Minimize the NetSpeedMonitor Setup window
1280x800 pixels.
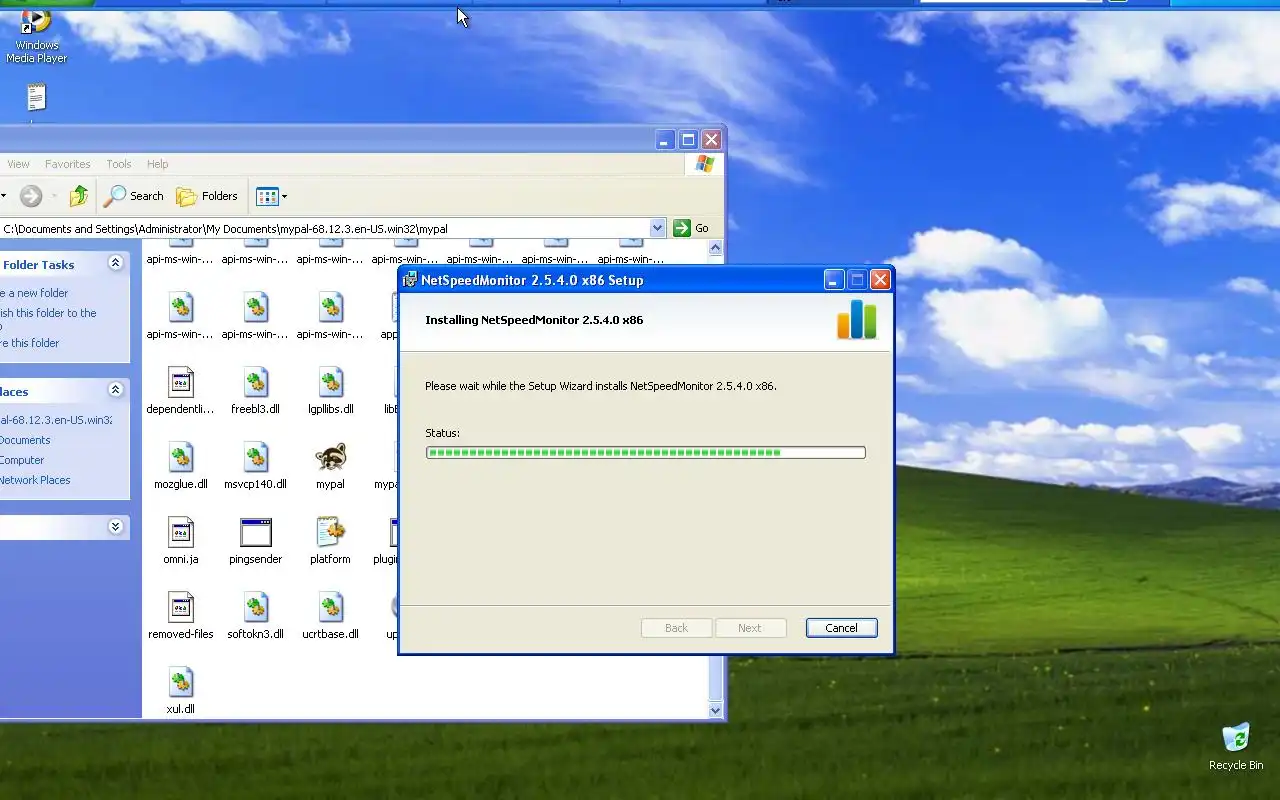pos(834,280)
